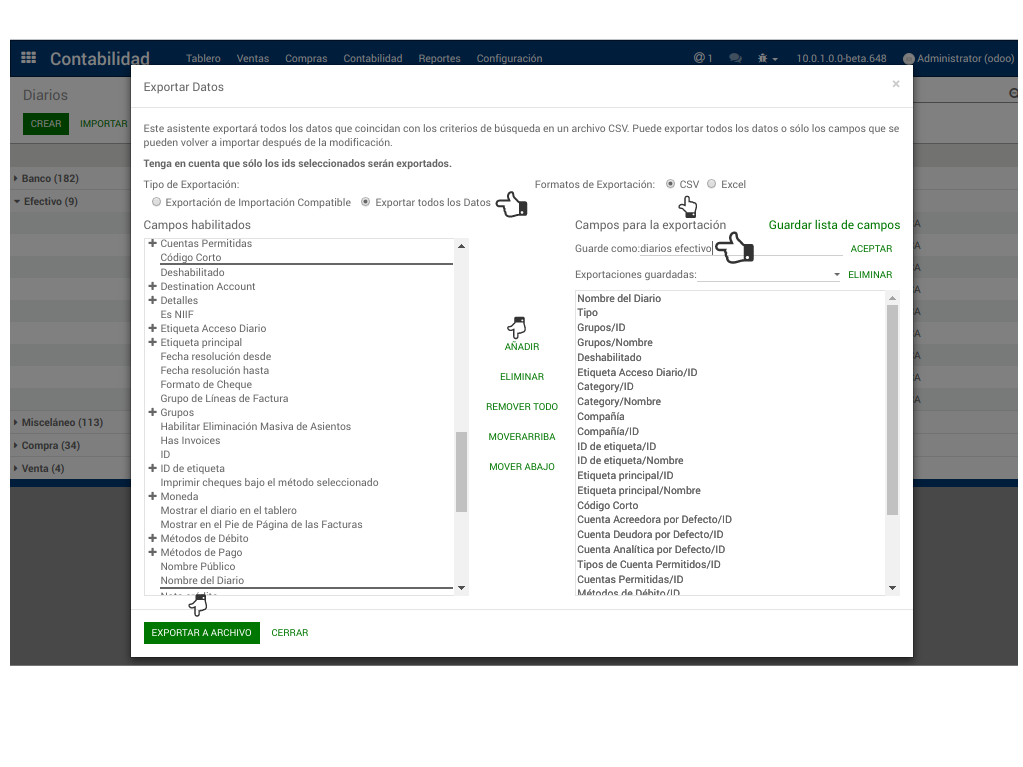Click the @ mentions notification icon
This screenshot has height=767, width=1023.
703,59
